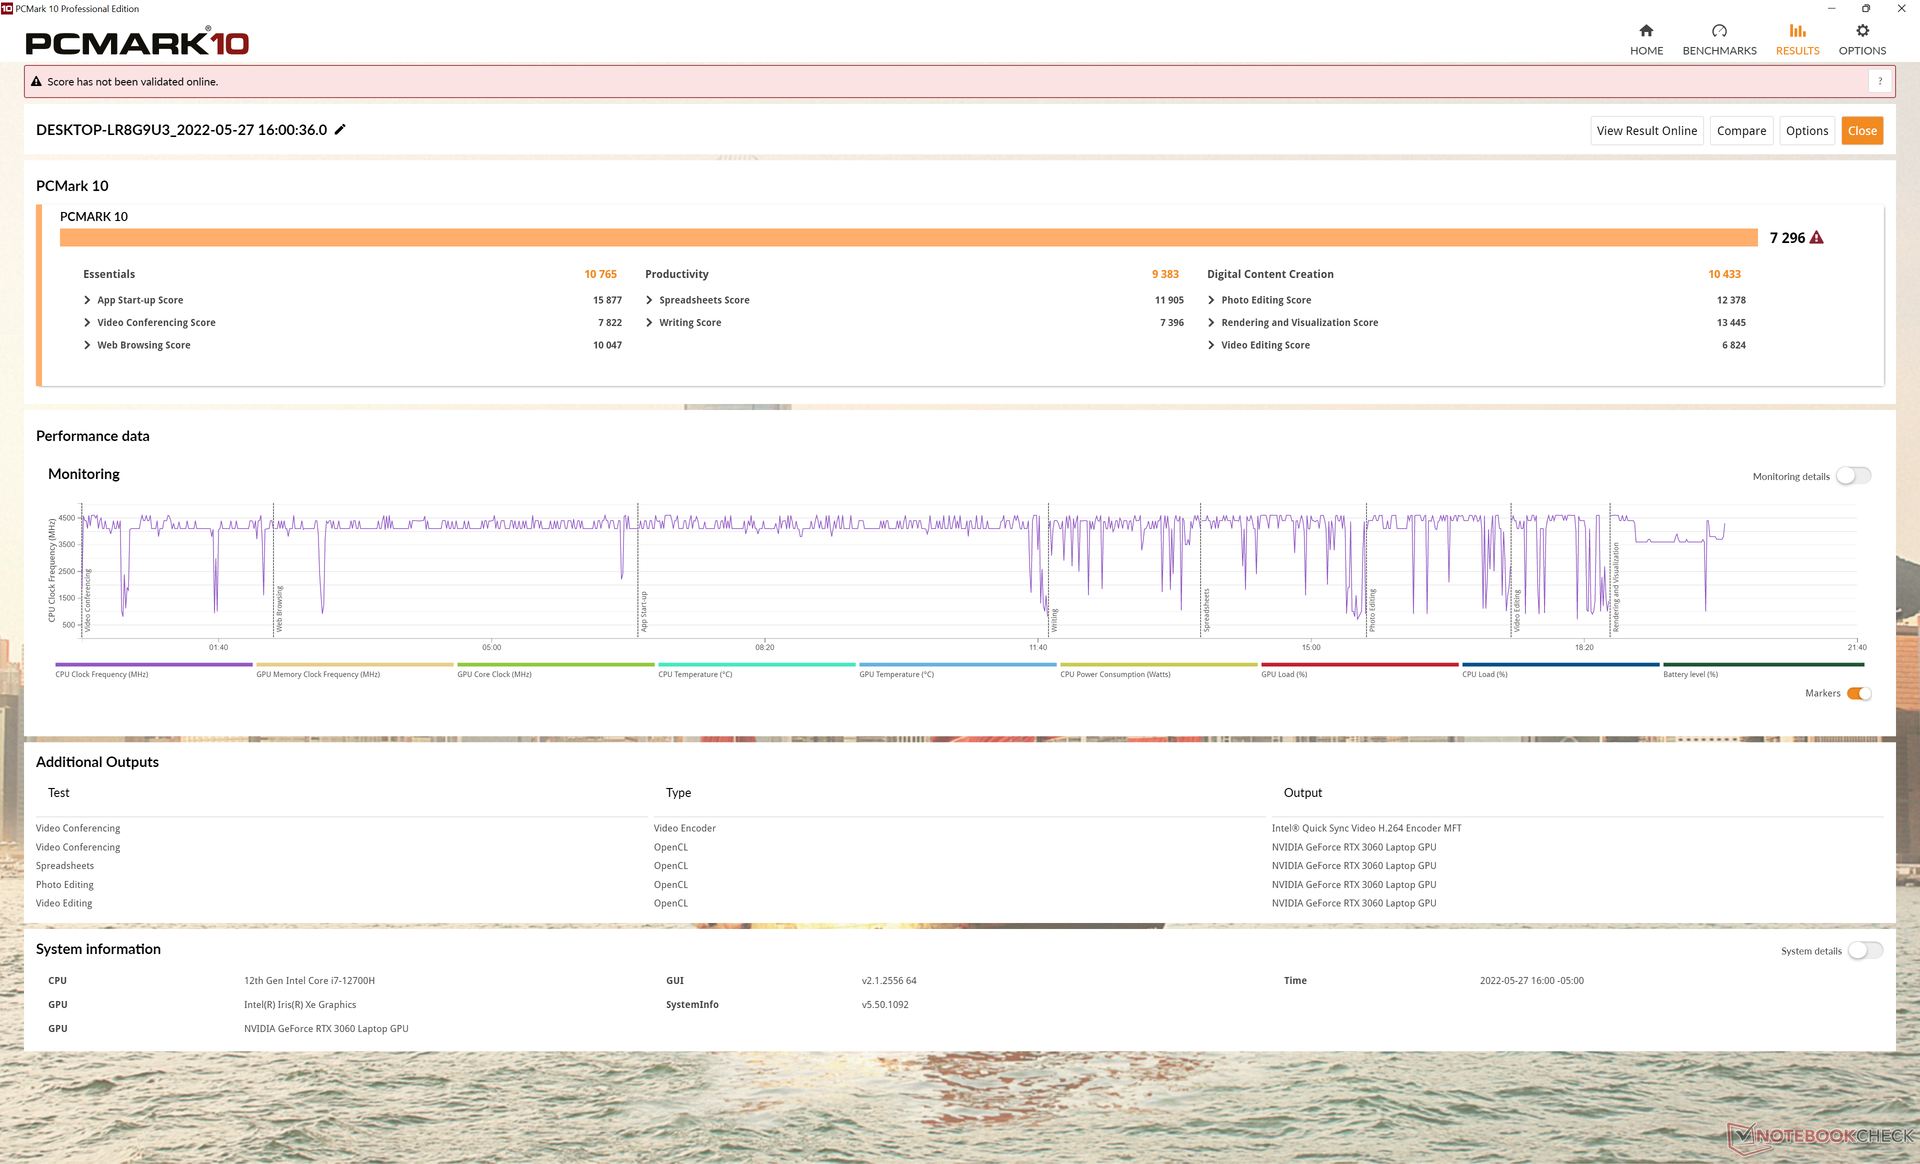Click the View Result Online button
This screenshot has width=1920, height=1164.
click(1646, 131)
